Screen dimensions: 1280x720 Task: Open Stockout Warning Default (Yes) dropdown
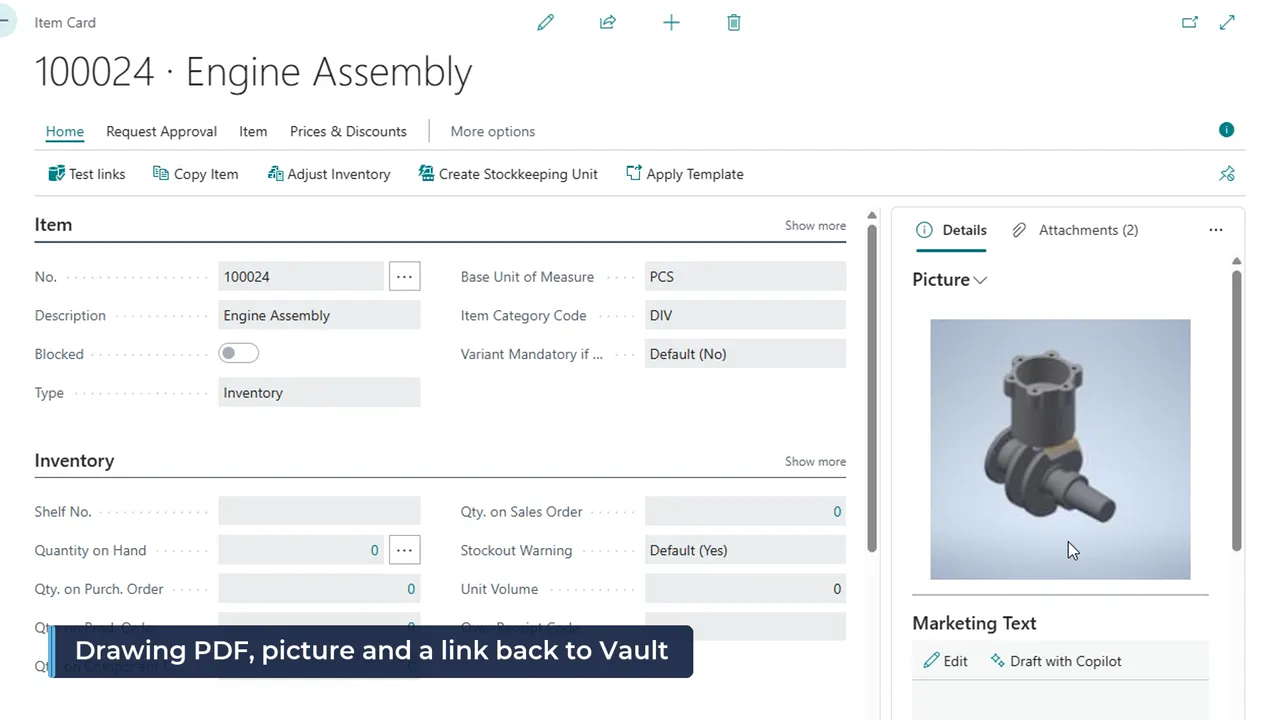[x=745, y=550]
